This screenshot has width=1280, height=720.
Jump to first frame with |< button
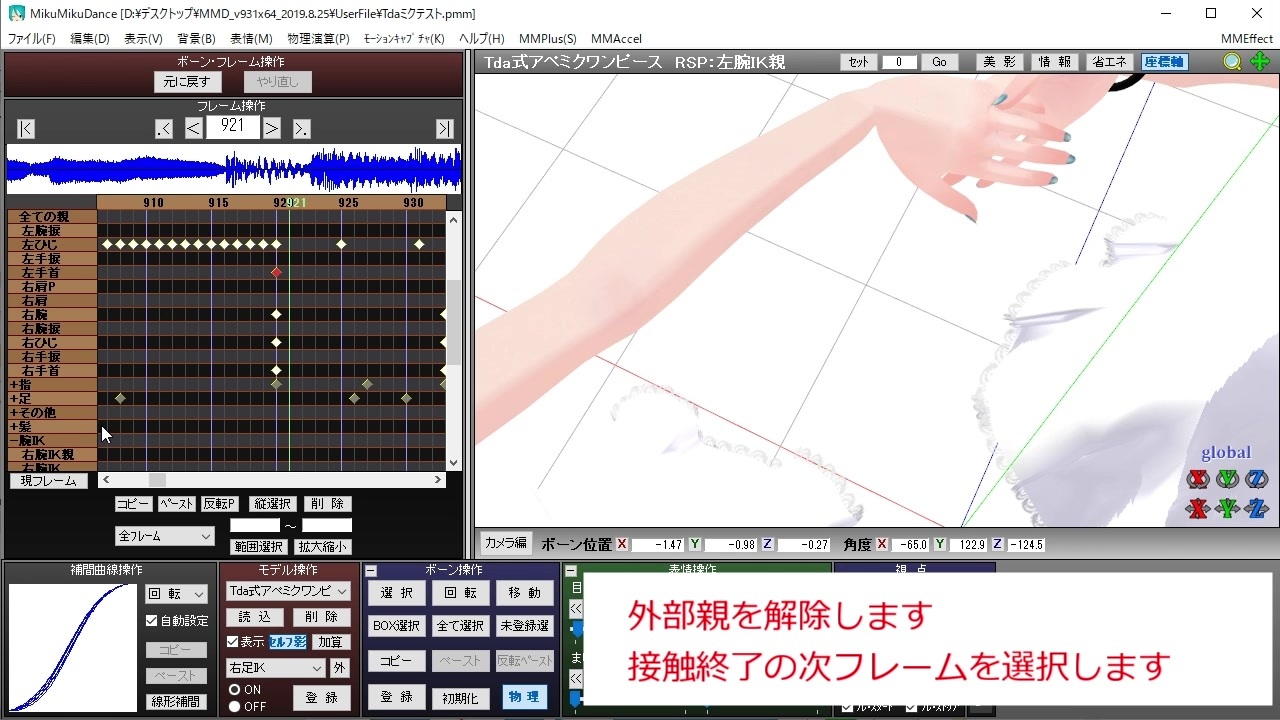(x=26, y=128)
